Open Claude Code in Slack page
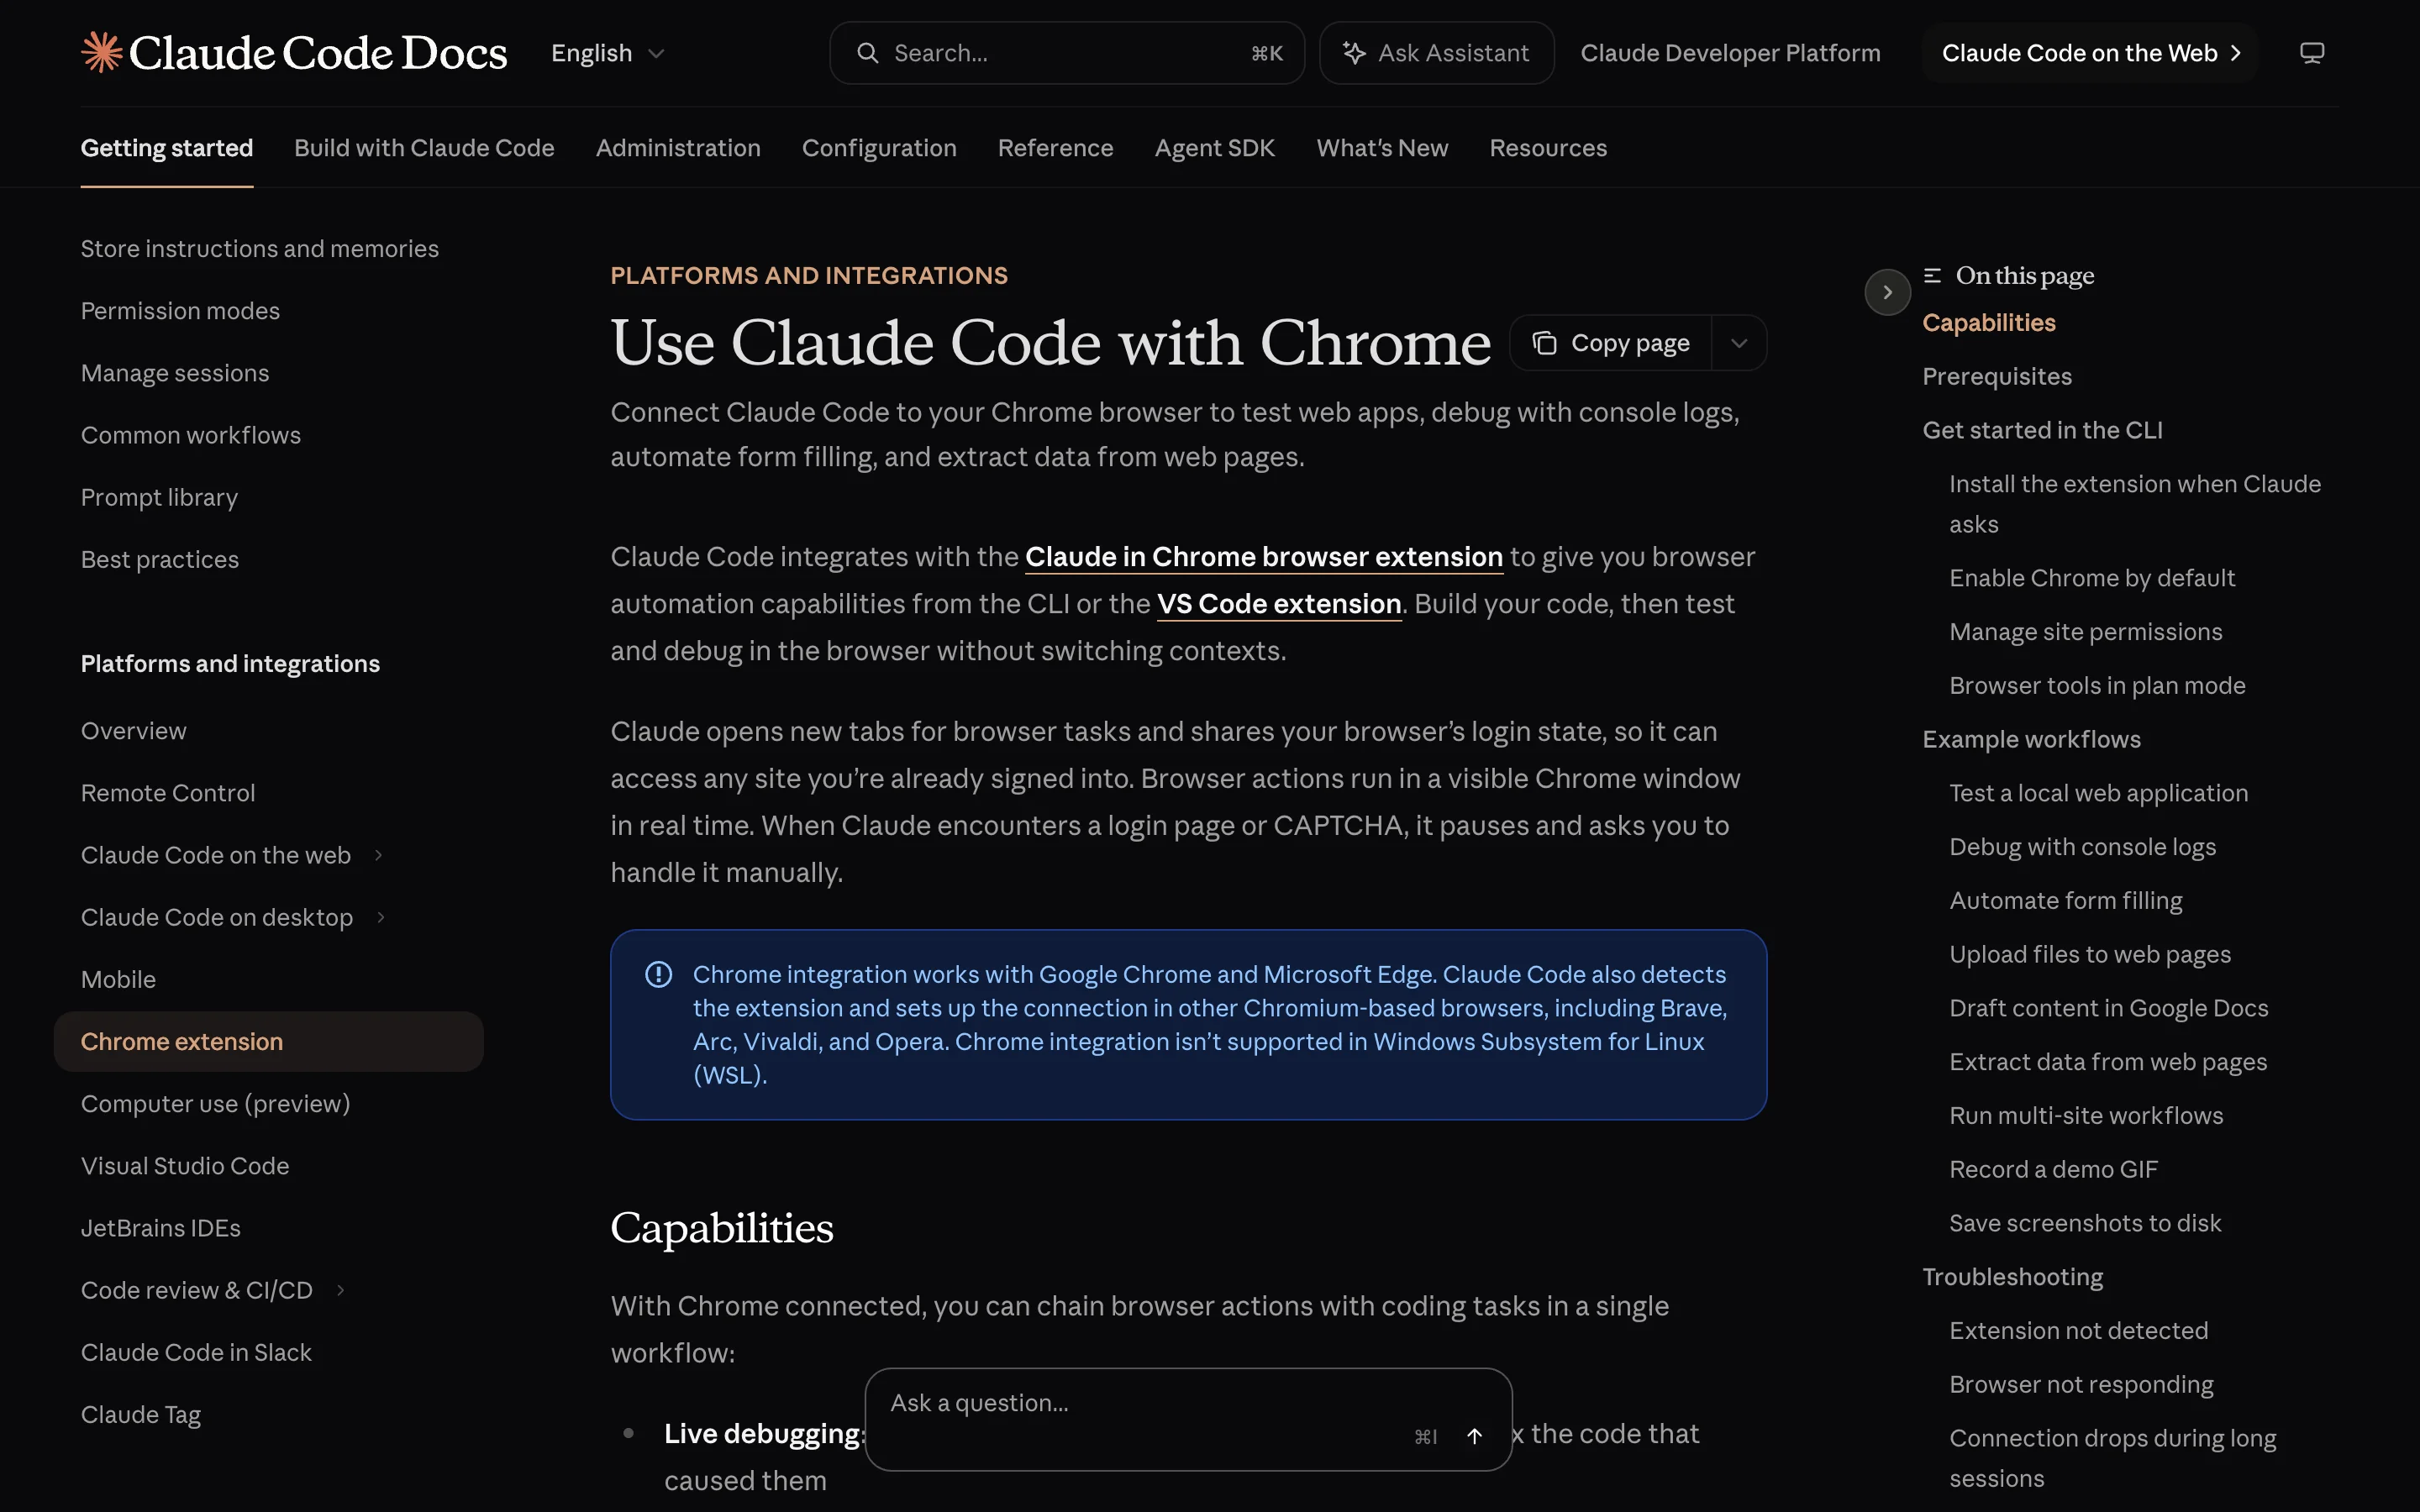 coord(196,1352)
